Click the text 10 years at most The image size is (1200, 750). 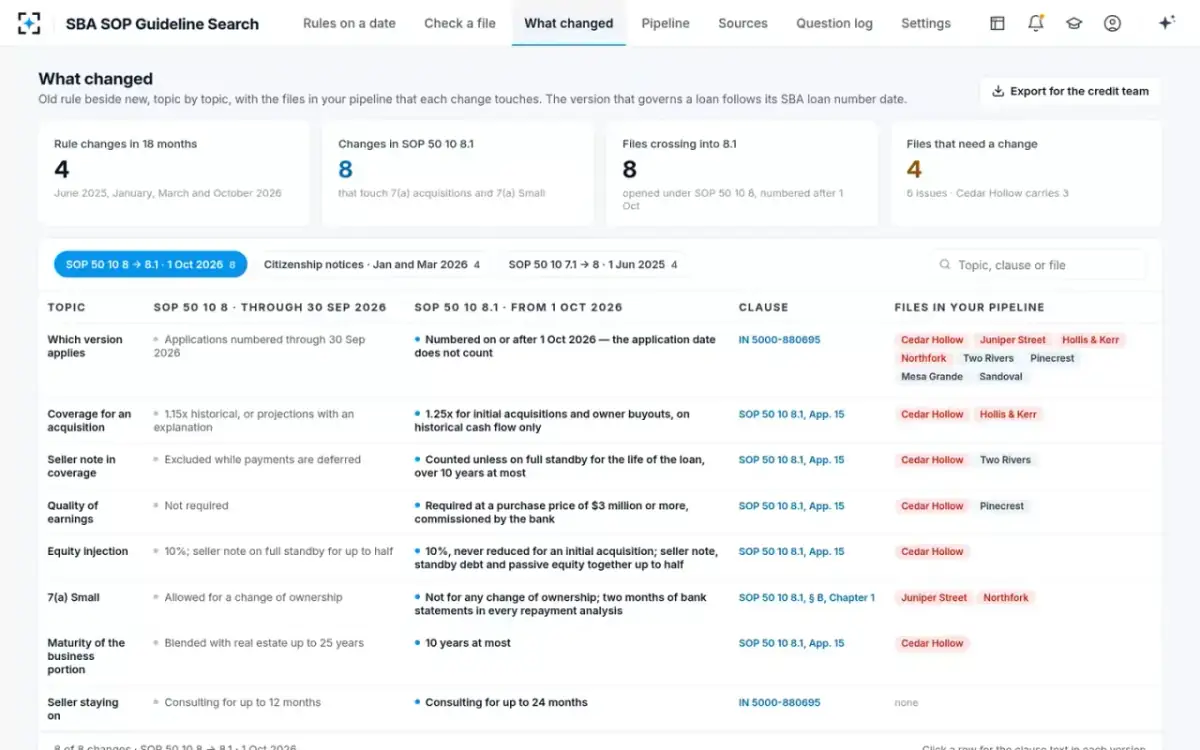click(468, 644)
